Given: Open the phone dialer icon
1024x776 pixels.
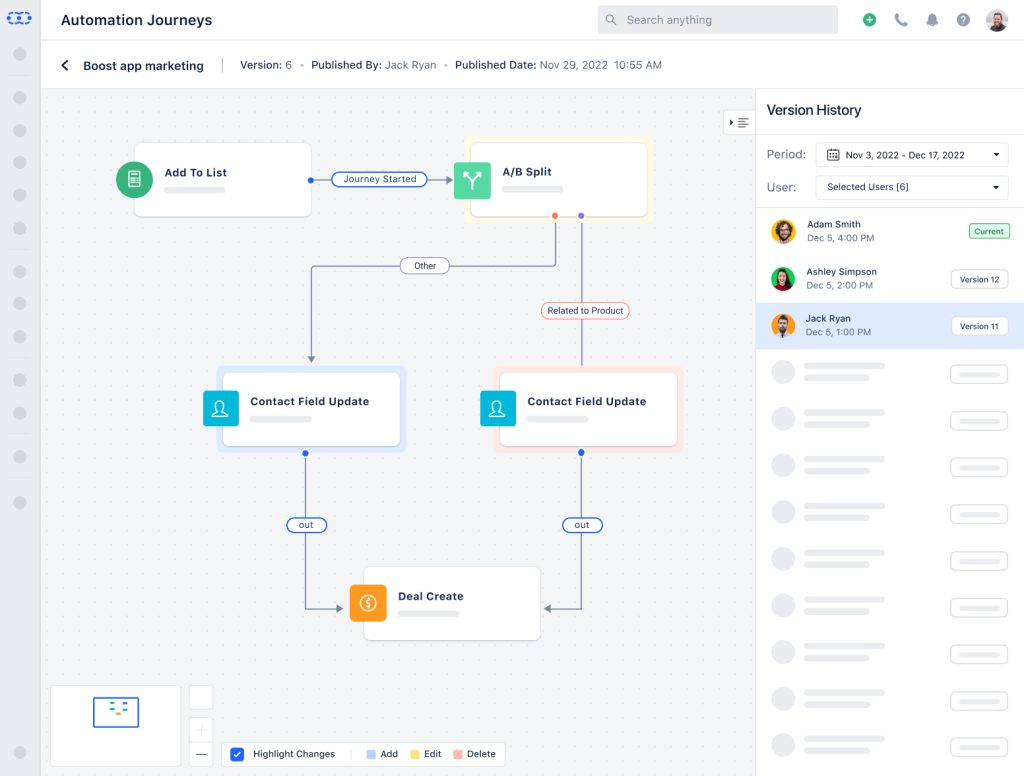Looking at the screenshot, I should [x=901, y=19].
